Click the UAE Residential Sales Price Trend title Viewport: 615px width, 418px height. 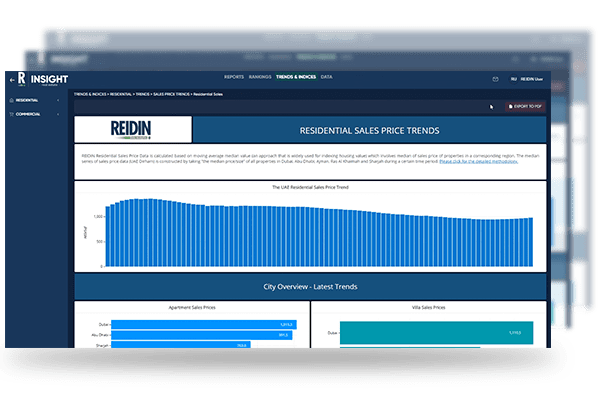310,187
